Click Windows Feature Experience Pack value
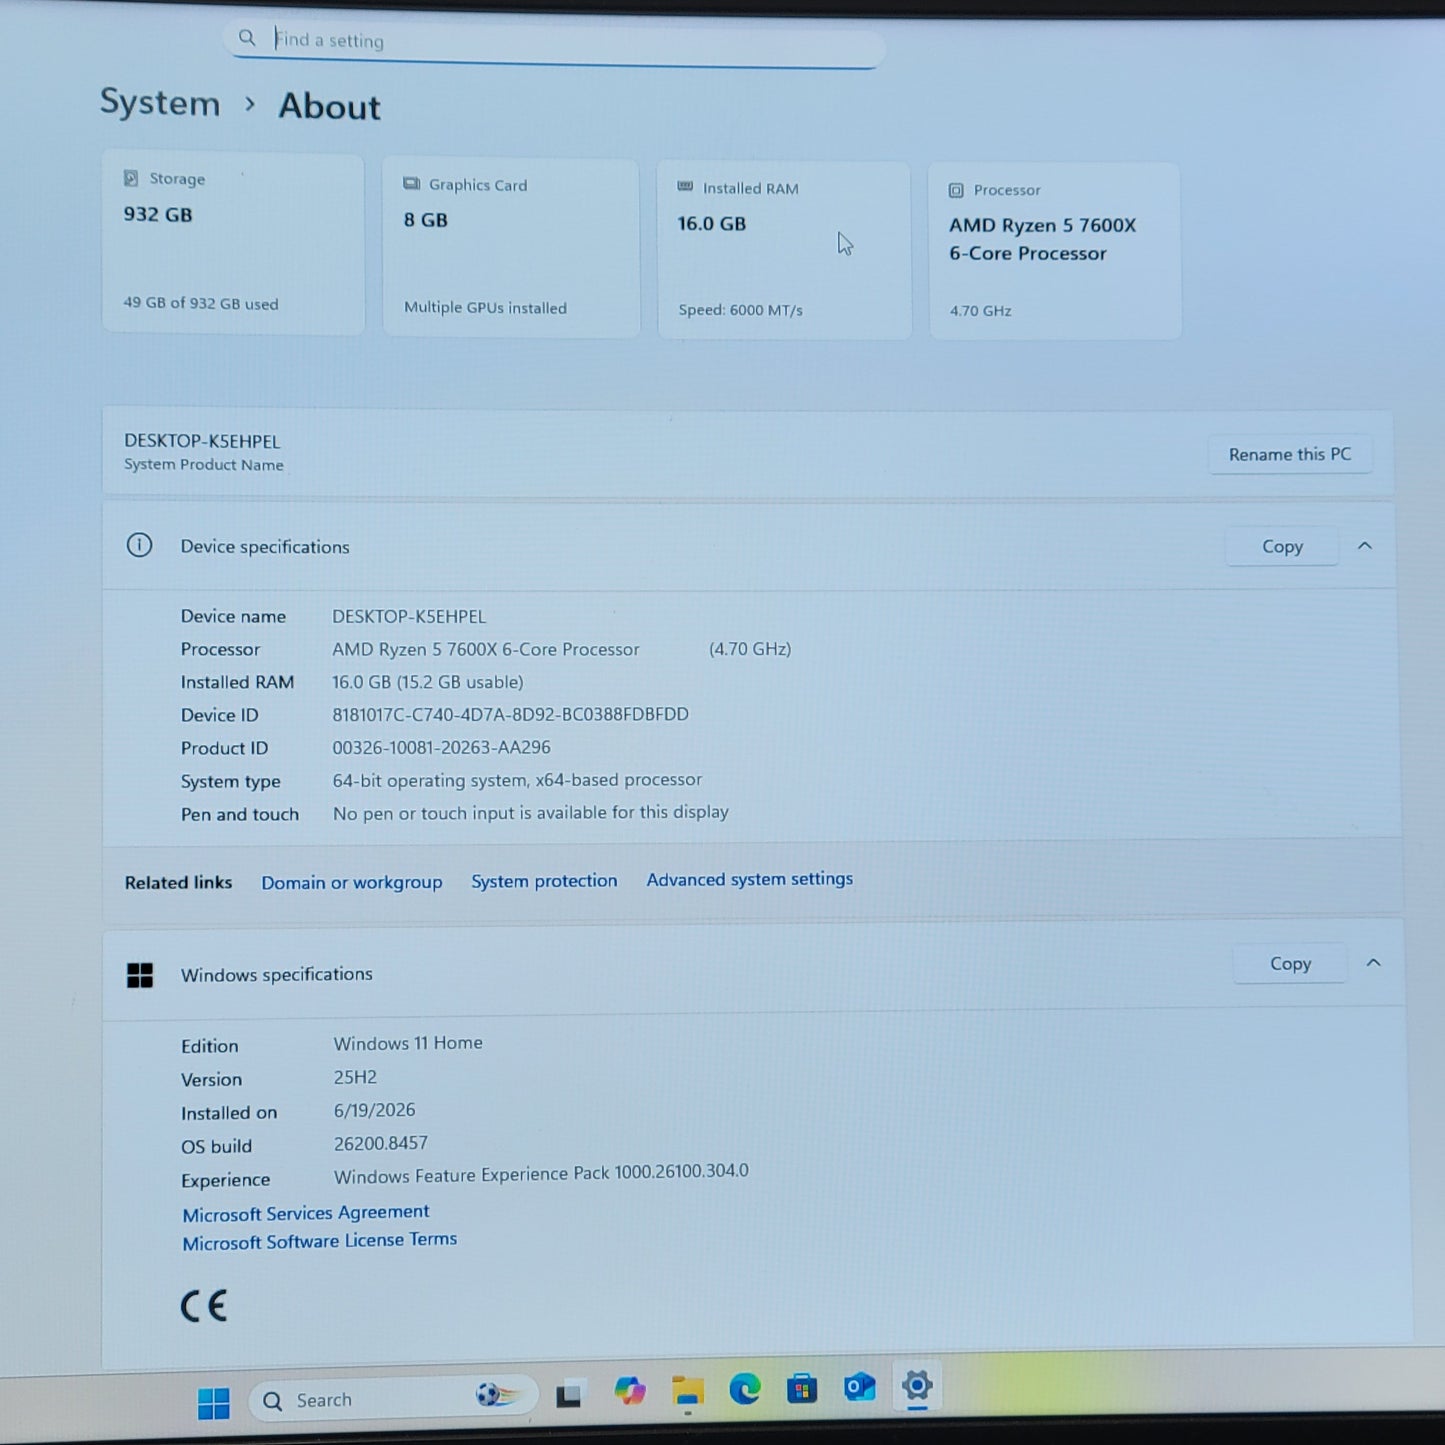This screenshot has height=1445, width=1445. click(541, 1173)
